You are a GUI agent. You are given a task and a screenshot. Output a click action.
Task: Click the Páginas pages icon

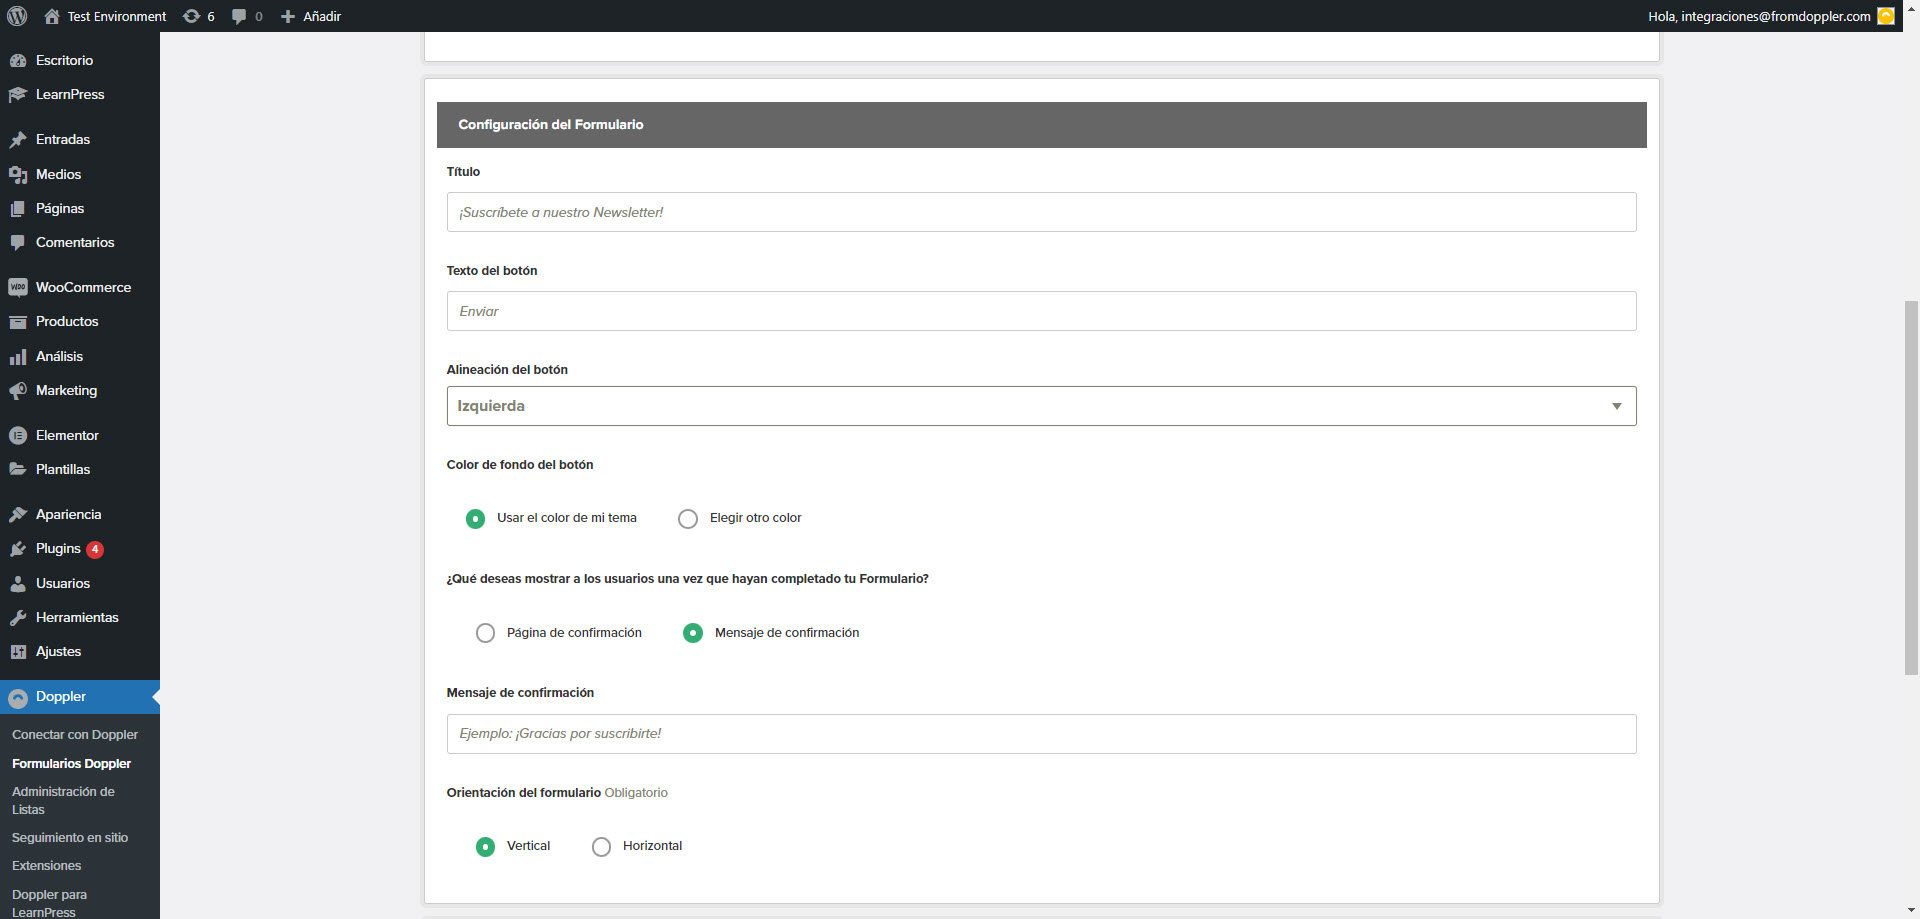click(x=18, y=208)
